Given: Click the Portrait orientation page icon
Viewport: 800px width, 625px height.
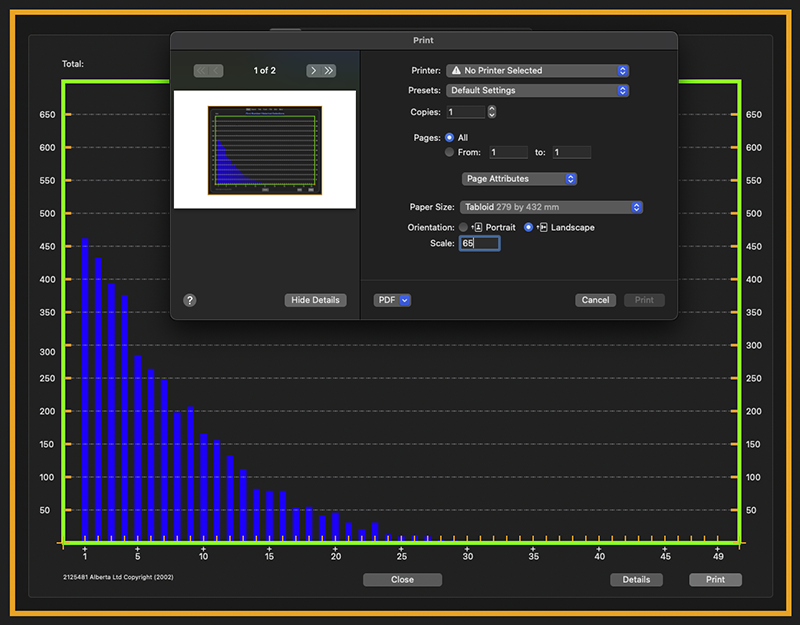Looking at the screenshot, I should (x=477, y=228).
